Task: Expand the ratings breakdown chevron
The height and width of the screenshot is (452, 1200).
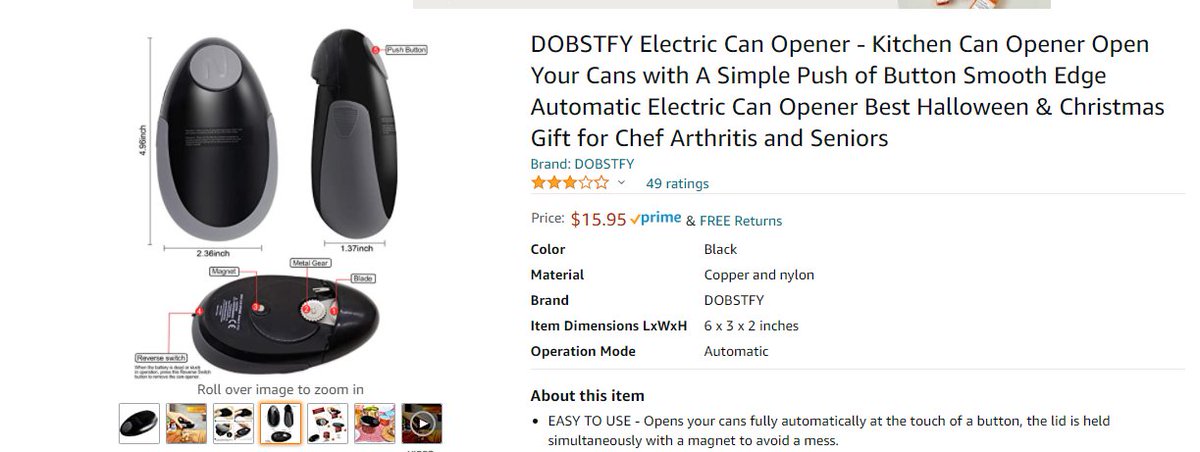Action: [621, 183]
